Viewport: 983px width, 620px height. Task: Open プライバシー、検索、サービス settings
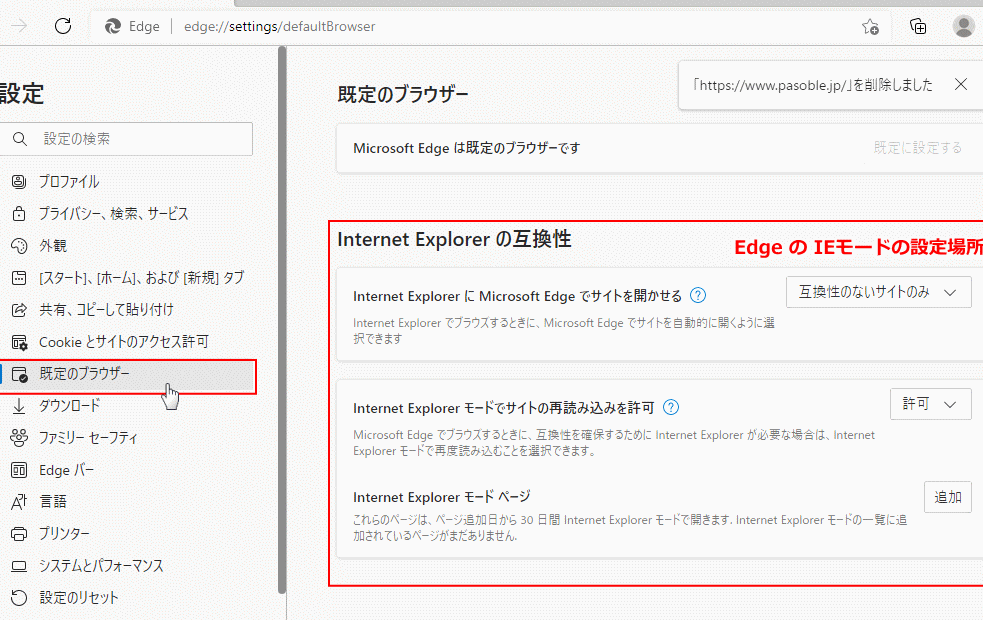tap(113, 214)
